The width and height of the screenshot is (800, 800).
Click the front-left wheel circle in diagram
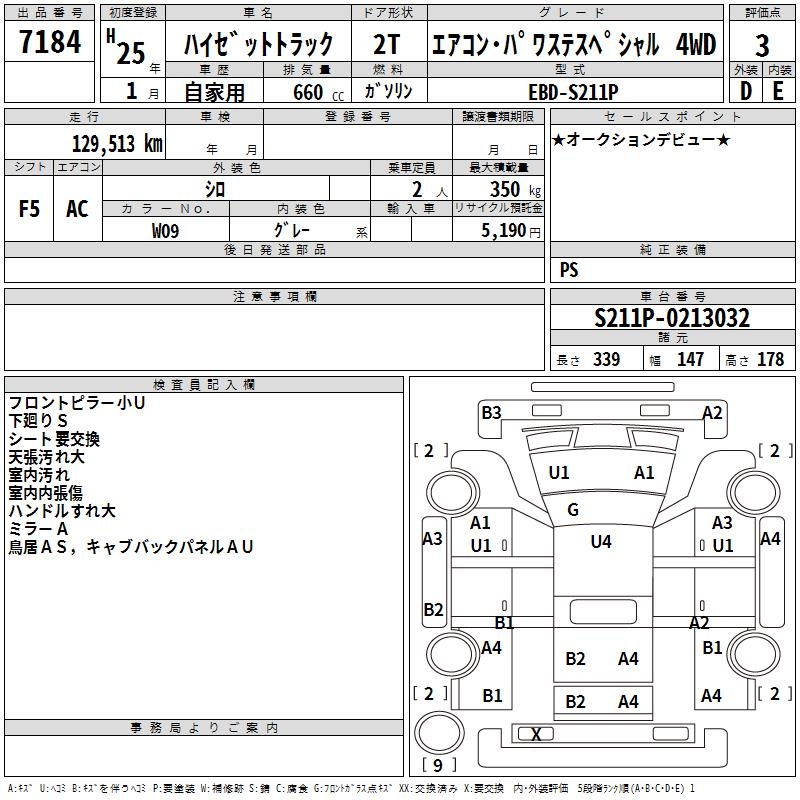click(x=452, y=494)
